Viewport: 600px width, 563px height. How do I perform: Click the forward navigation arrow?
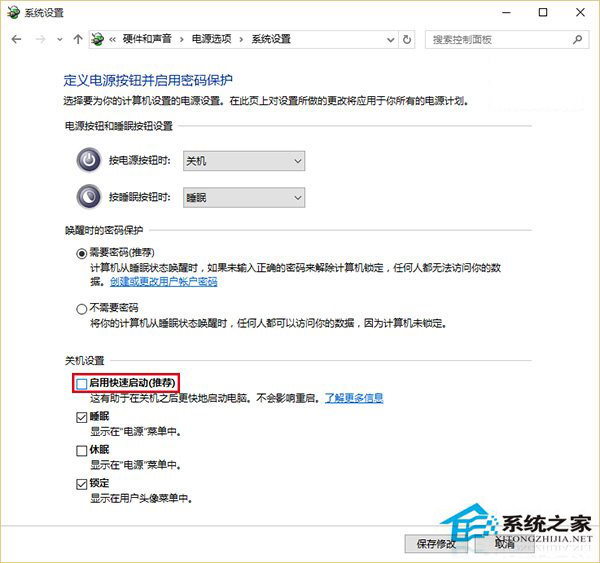click(x=40, y=39)
